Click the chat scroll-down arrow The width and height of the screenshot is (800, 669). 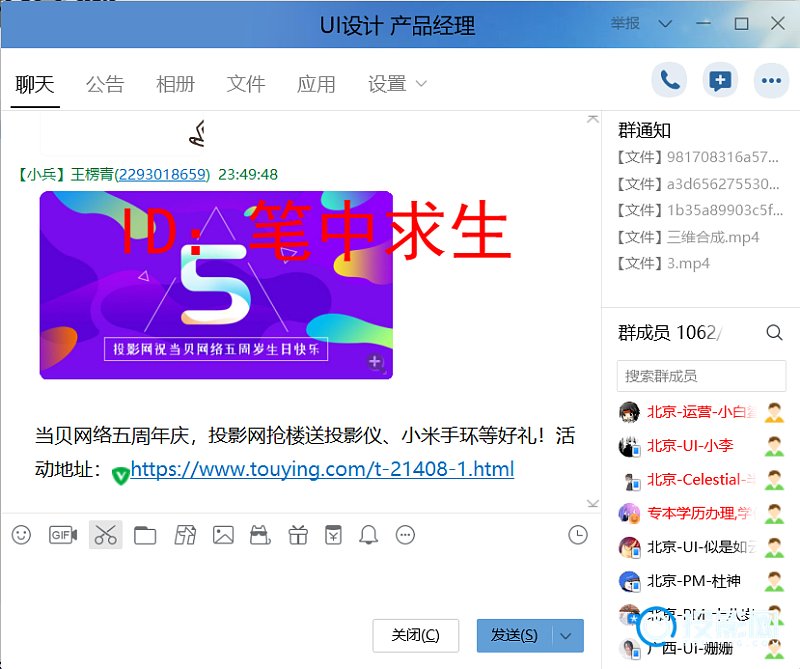592,504
